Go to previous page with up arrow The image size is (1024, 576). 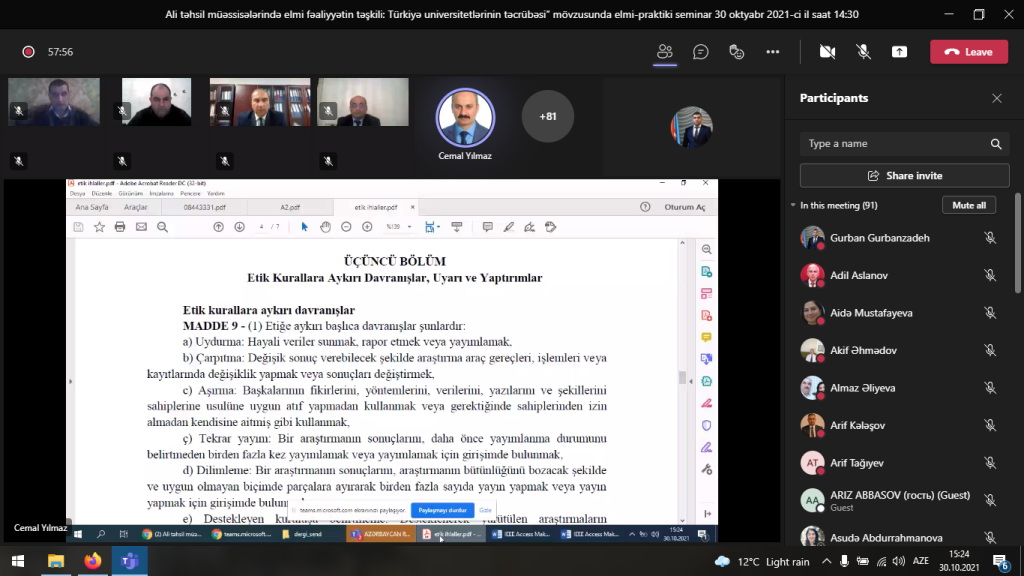[x=219, y=227]
